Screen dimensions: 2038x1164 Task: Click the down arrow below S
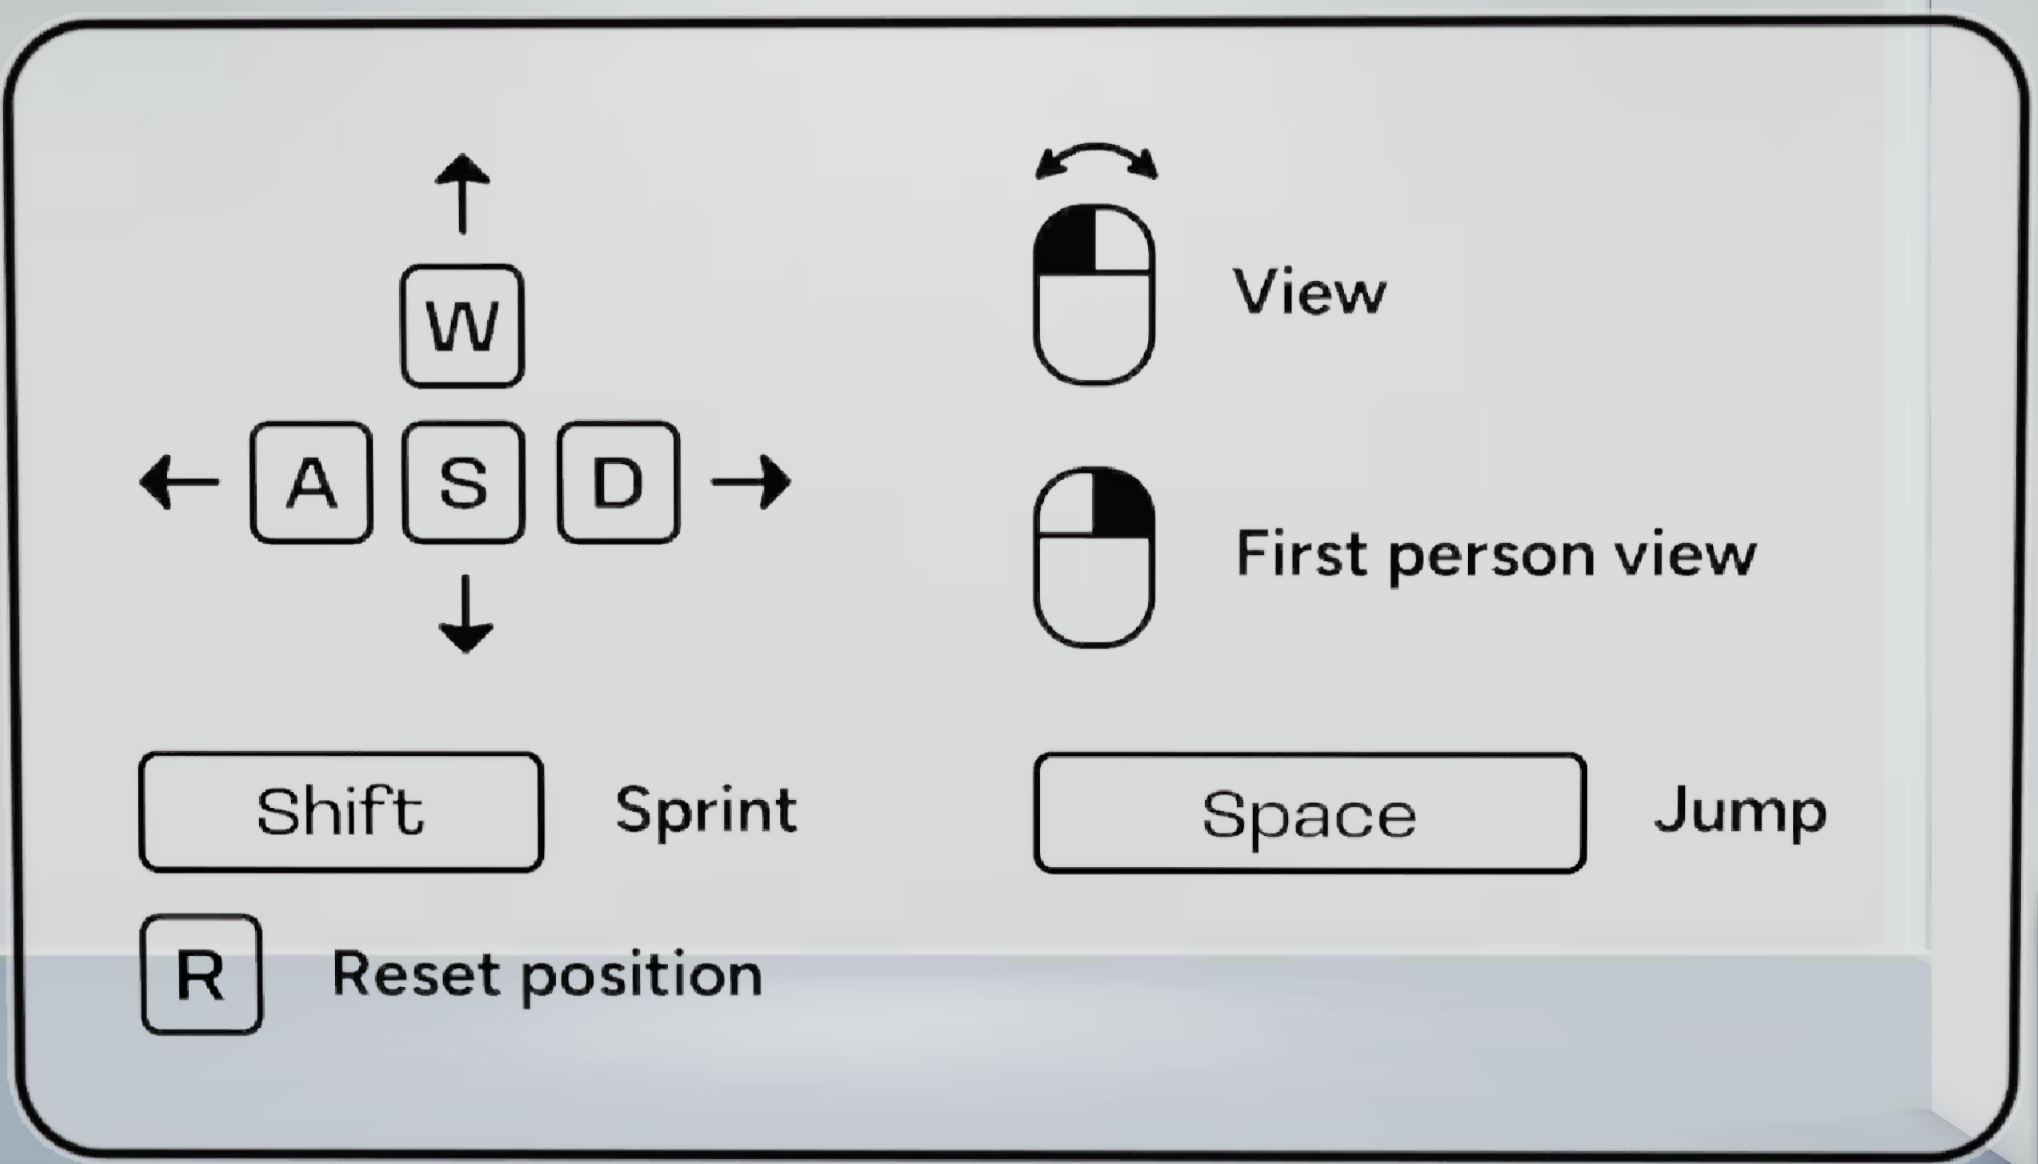tap(465, 614)
